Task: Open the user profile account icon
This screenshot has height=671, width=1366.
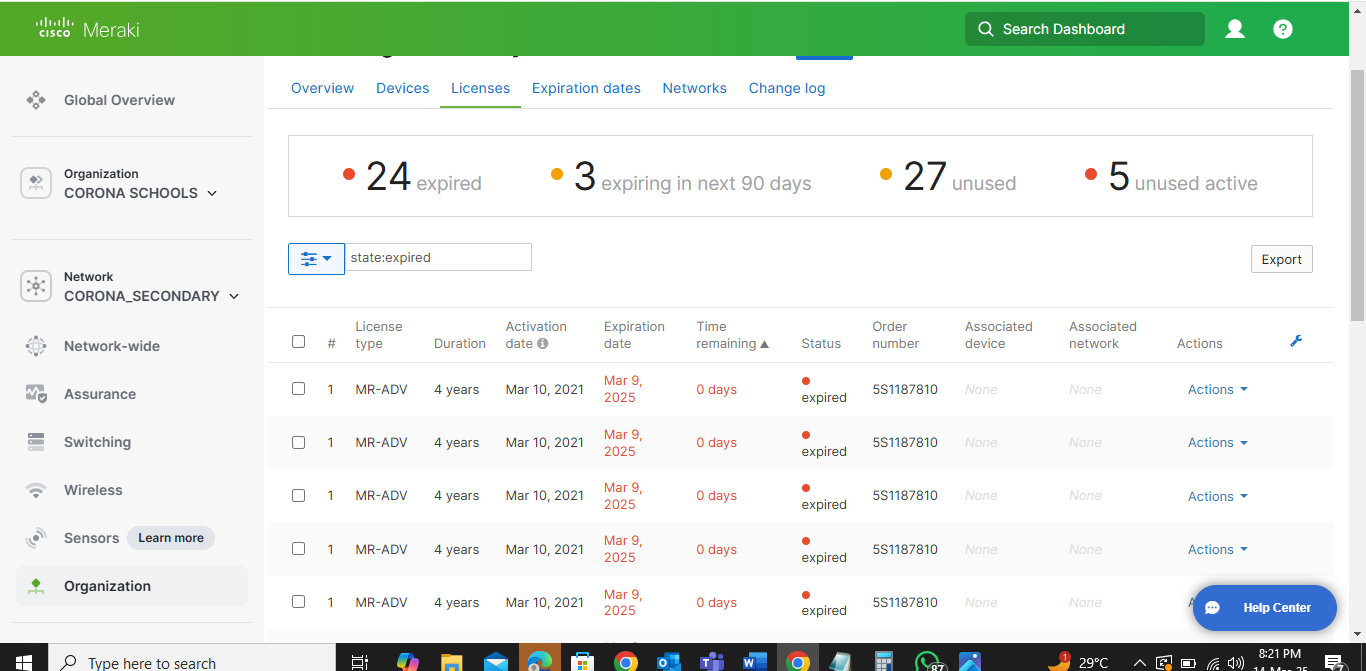Action: point(1234,29)
